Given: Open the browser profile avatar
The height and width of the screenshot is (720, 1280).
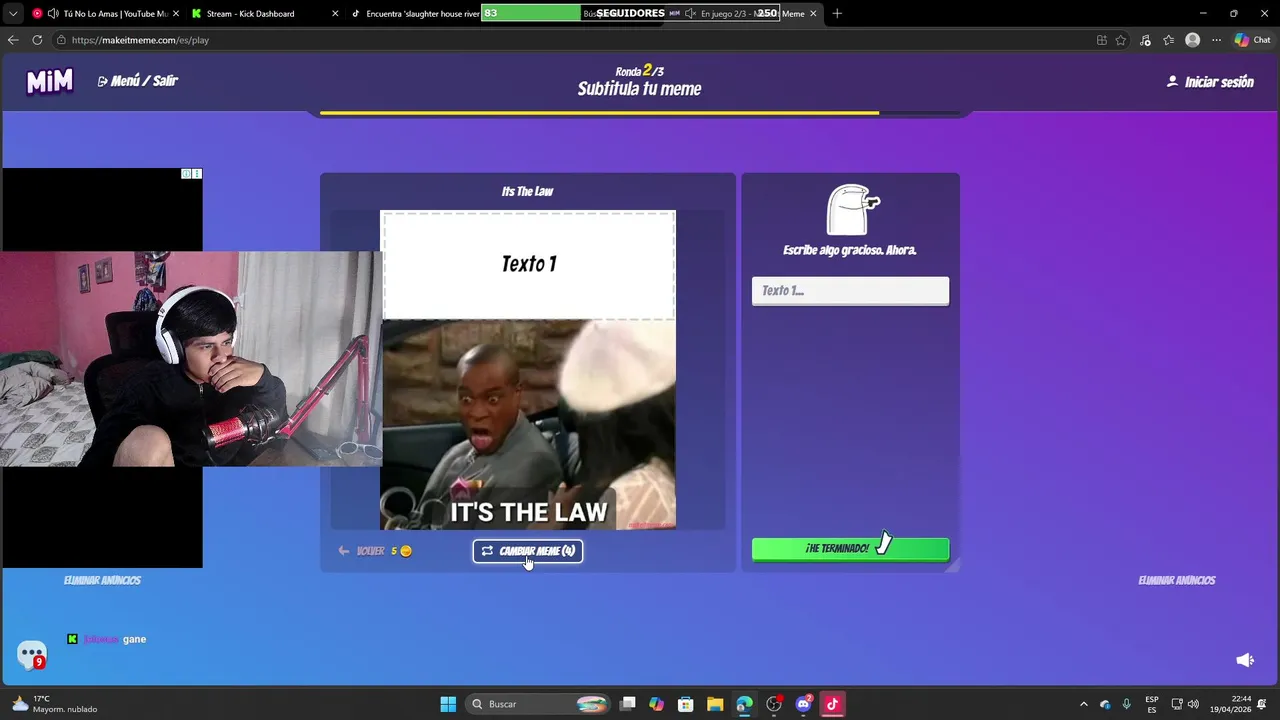Looking at the screenshot, I should click(1192, 40).
